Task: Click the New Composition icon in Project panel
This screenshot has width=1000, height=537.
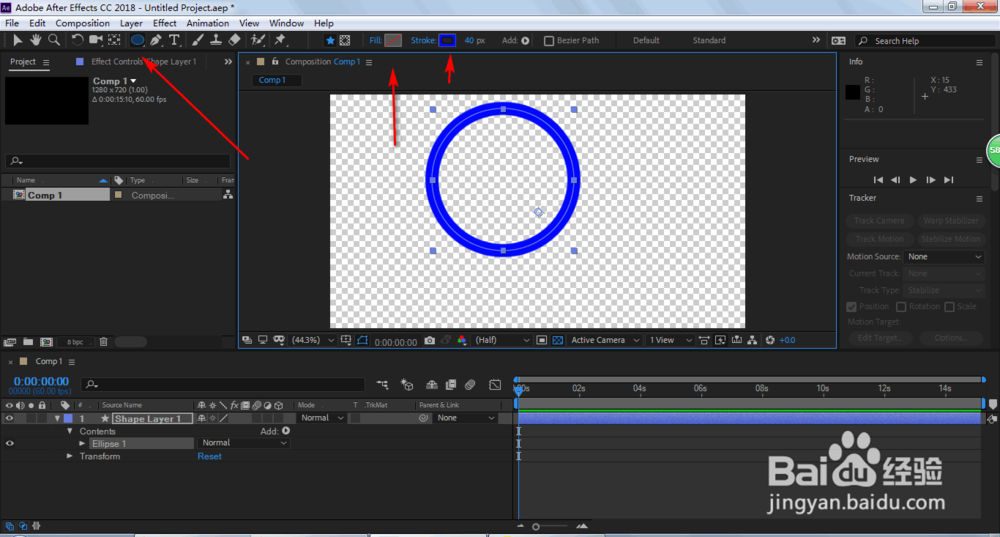Action: click(x=47, y=342)
